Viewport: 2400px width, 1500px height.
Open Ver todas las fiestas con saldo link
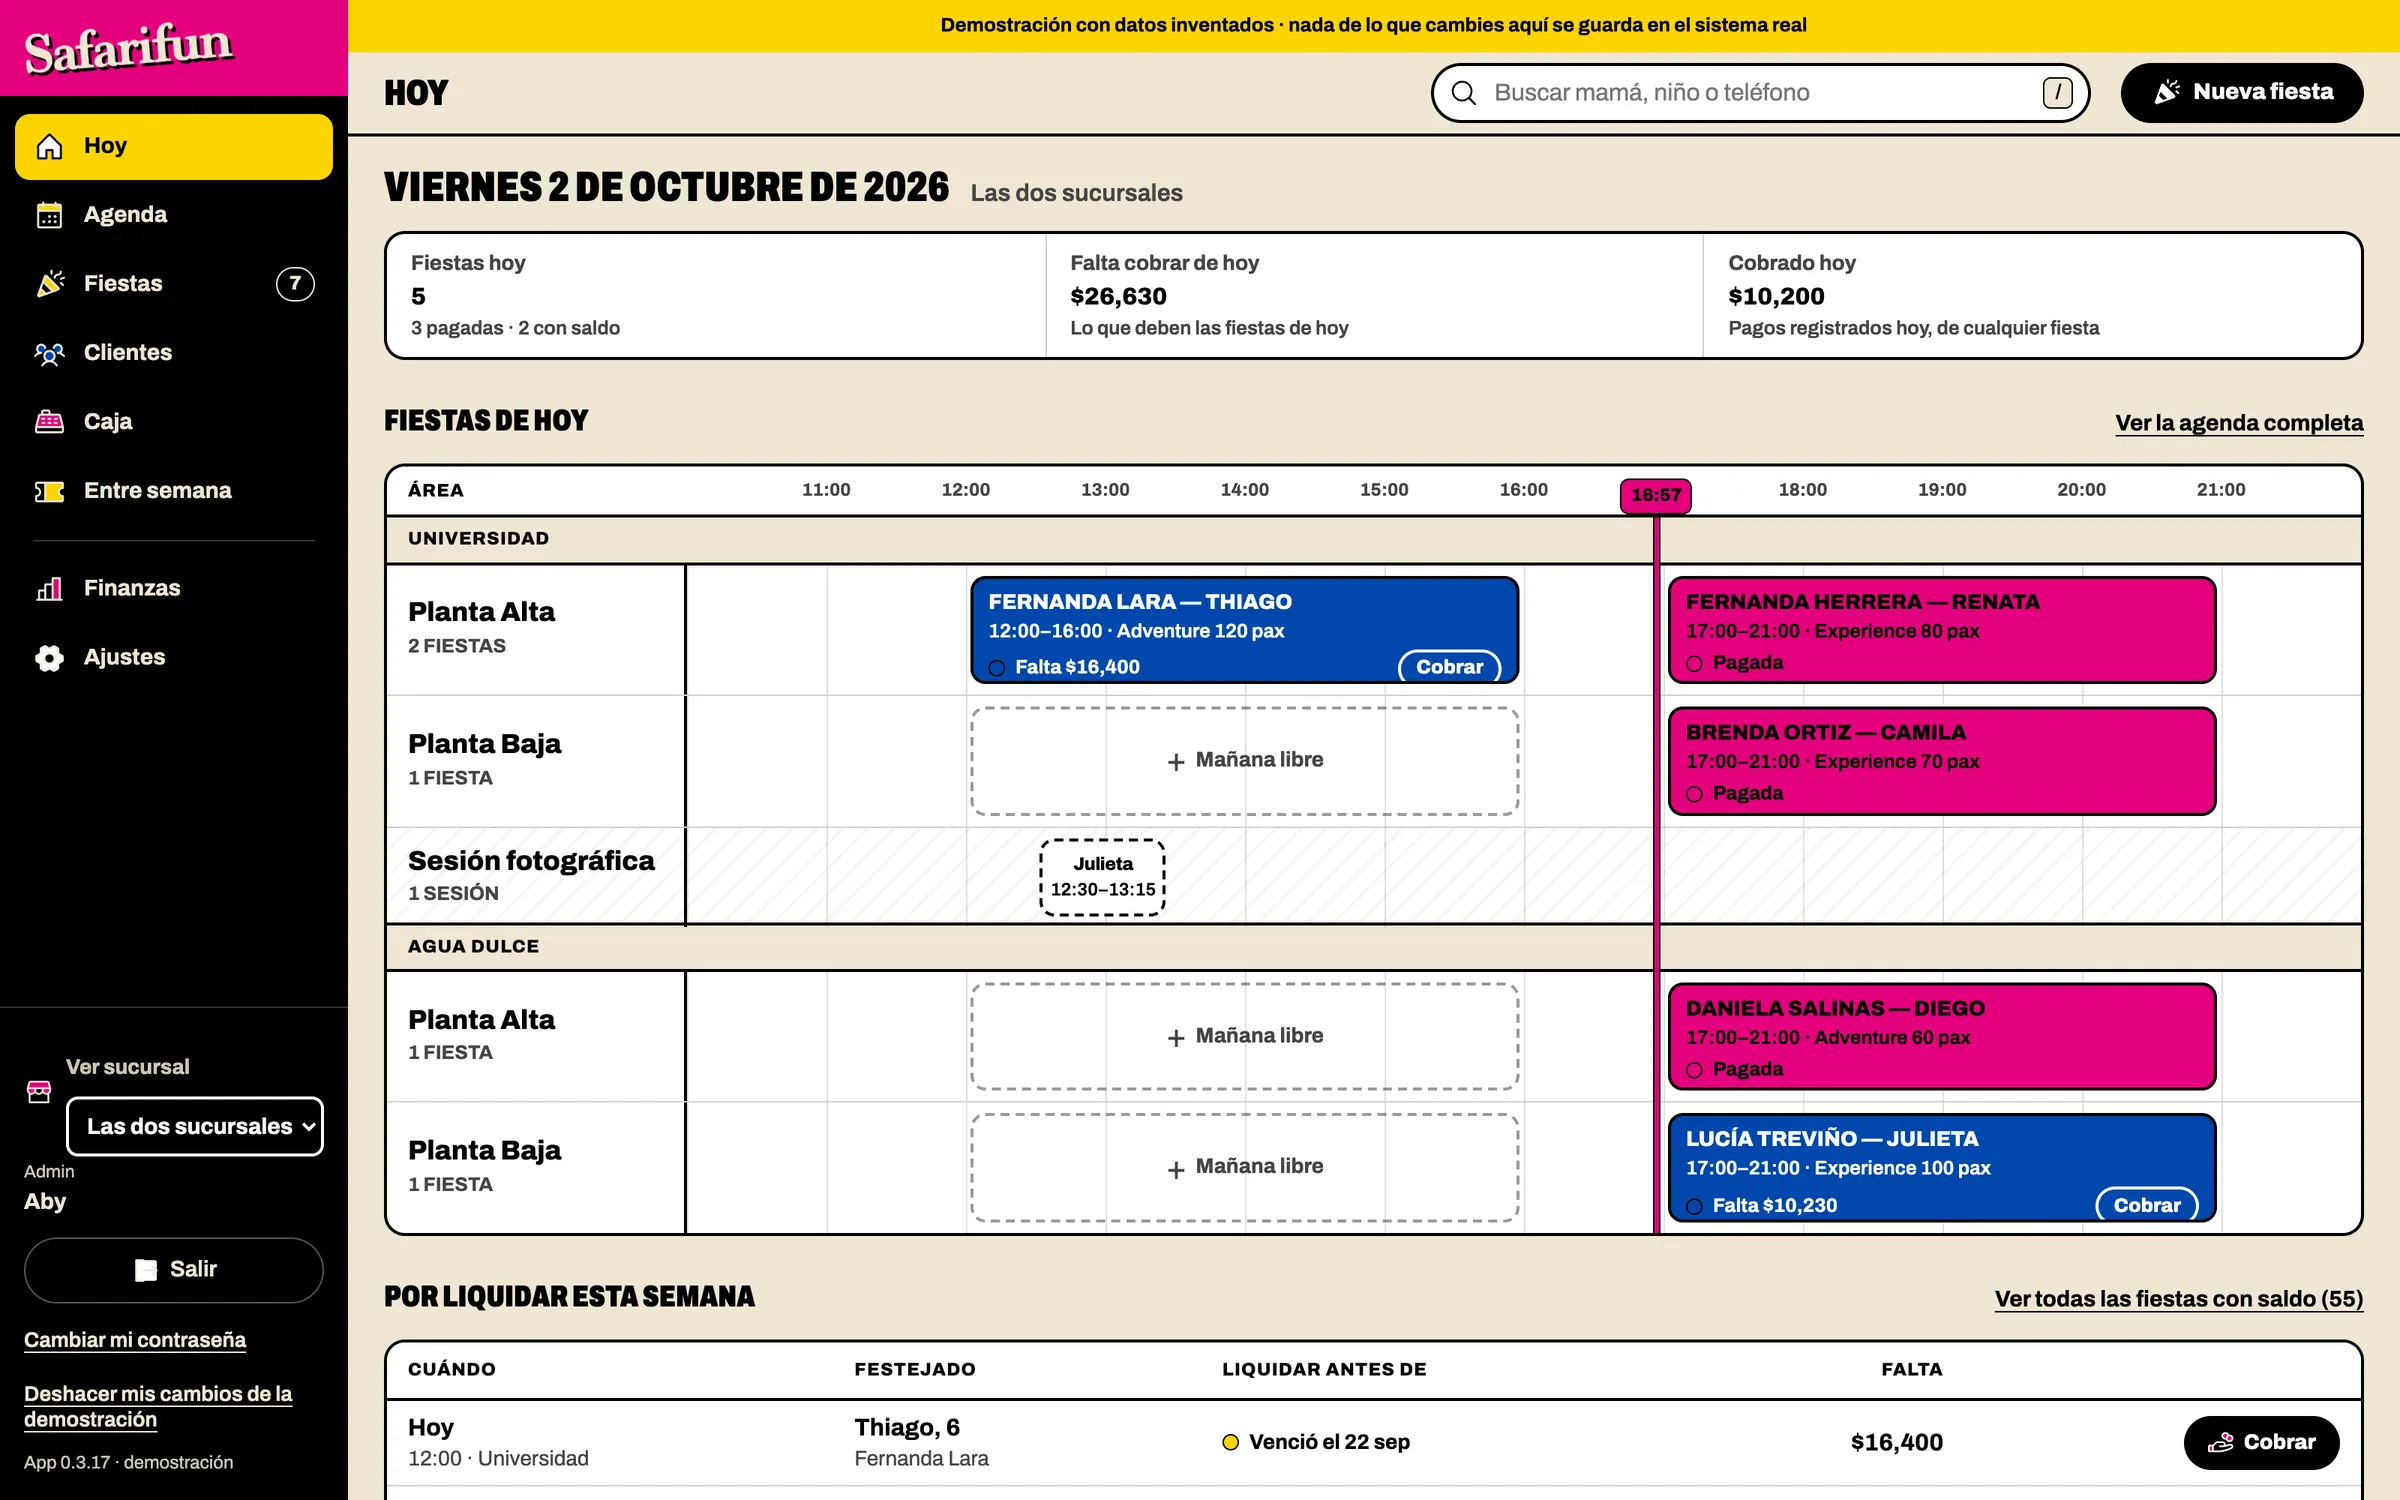[2179, 1299]
